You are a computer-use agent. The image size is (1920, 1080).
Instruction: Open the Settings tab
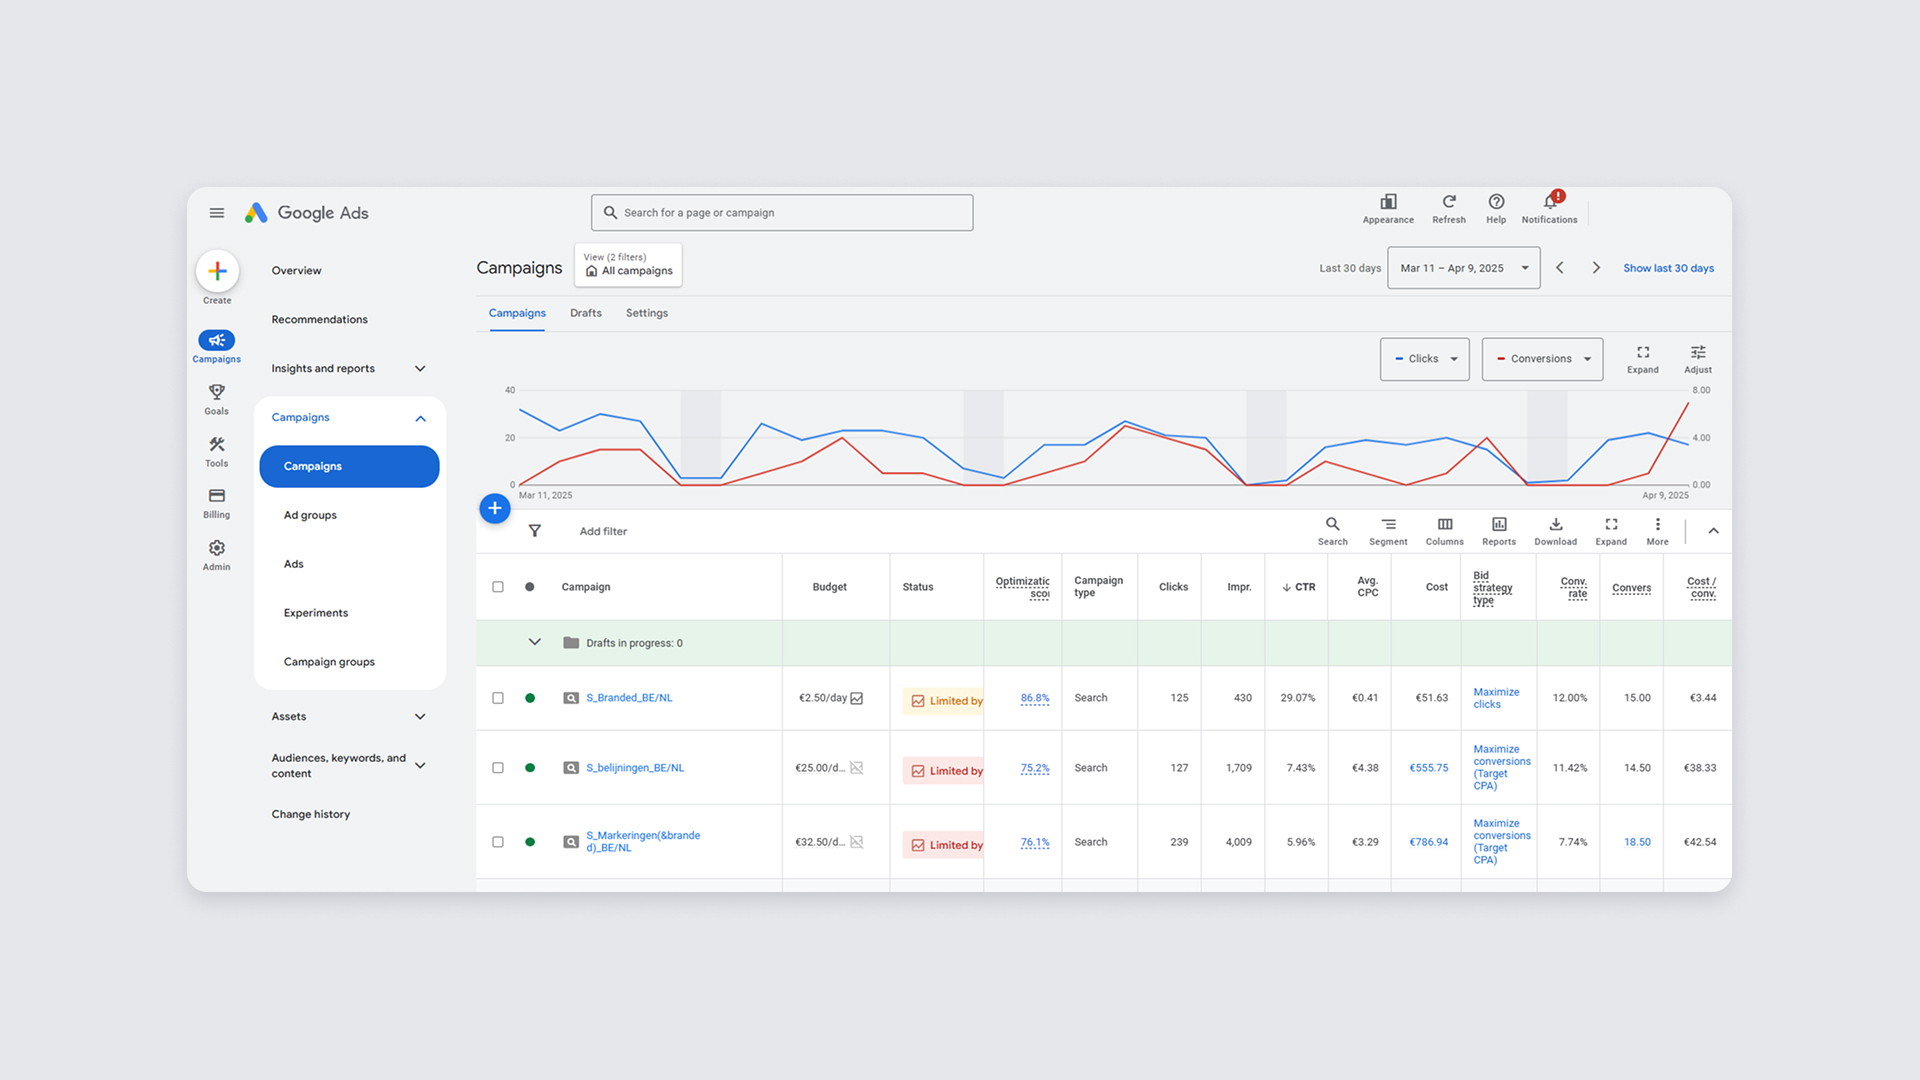[646, 313]
